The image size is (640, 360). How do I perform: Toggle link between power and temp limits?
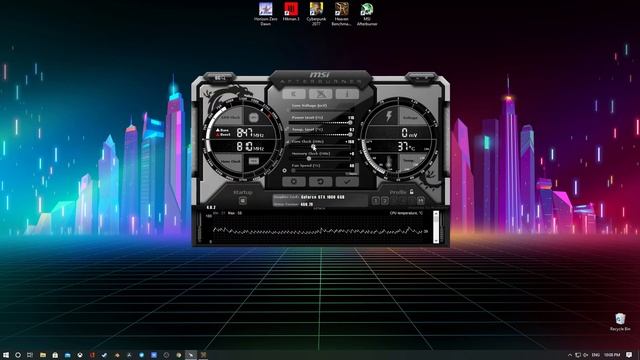pyautogui.click(x=287, y=129)
